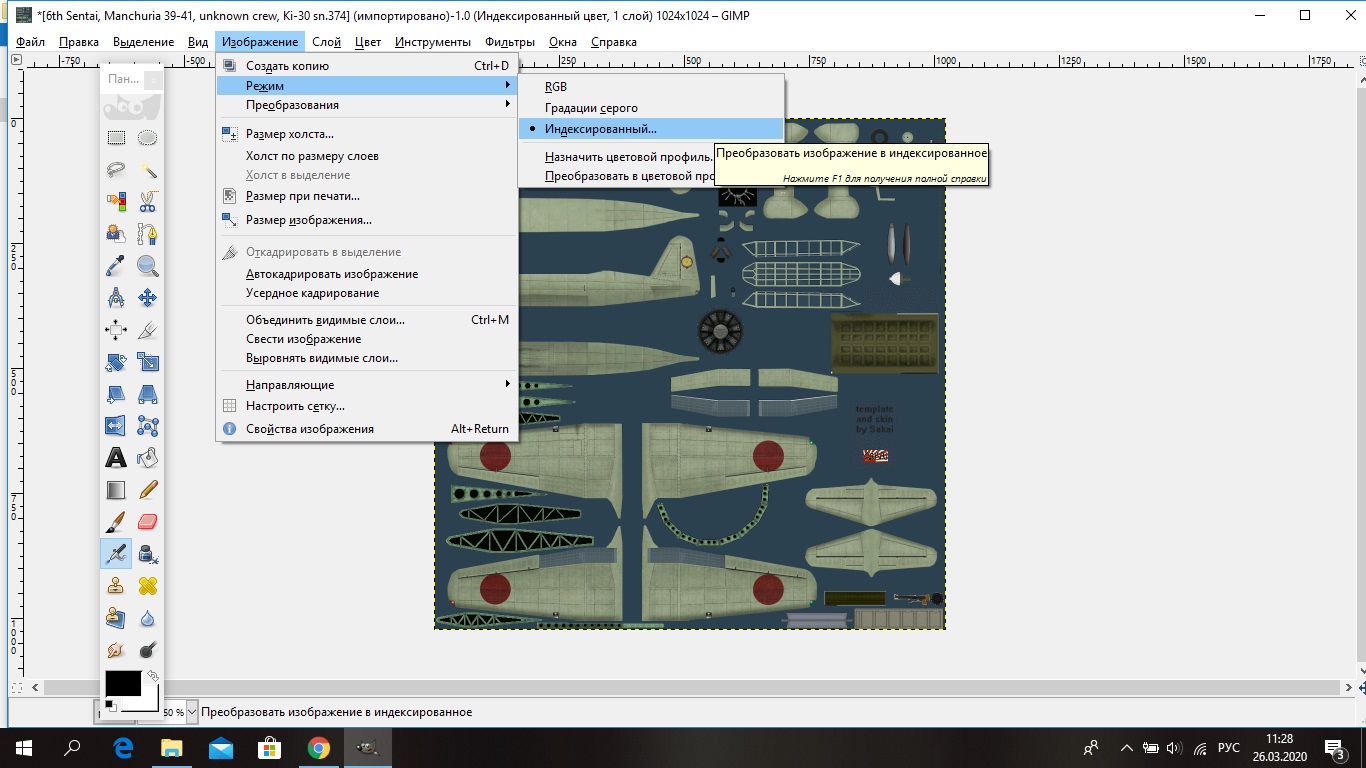Pick the Fuzzy Select magic wand tool
1366x768 pixels.
tap(148, 170)
